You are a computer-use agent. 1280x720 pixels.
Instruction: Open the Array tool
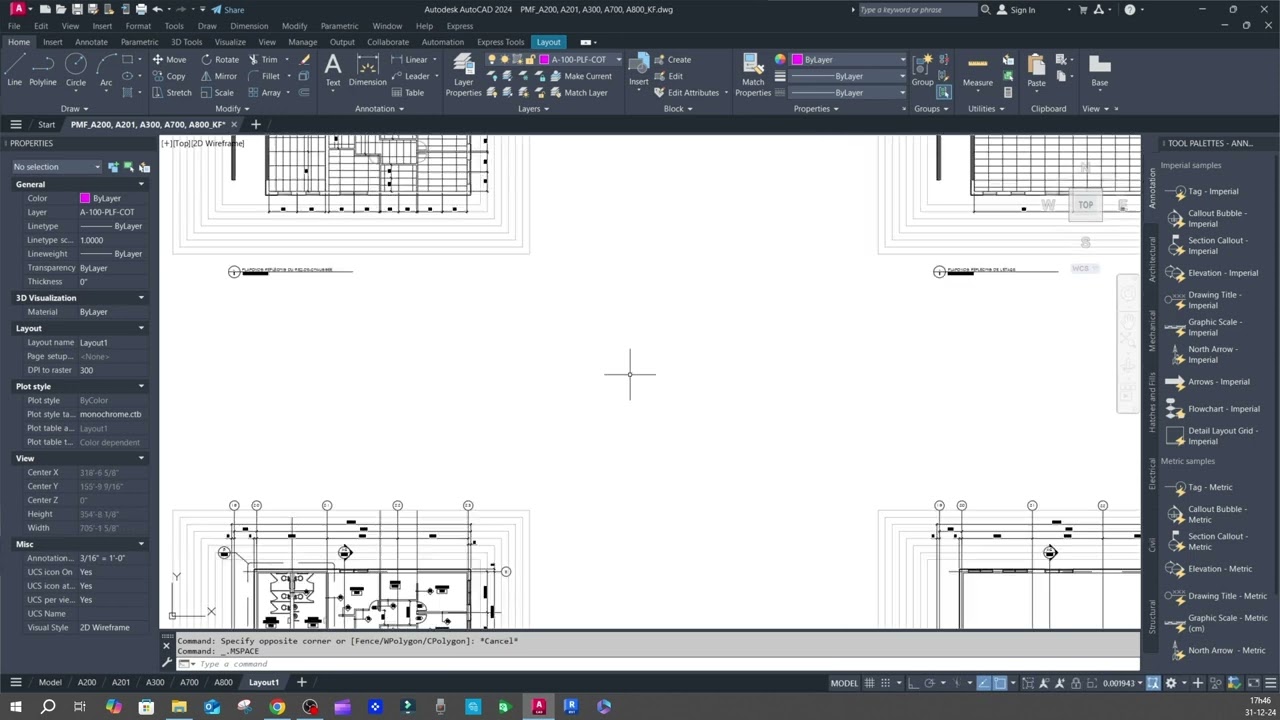[264, 93]
